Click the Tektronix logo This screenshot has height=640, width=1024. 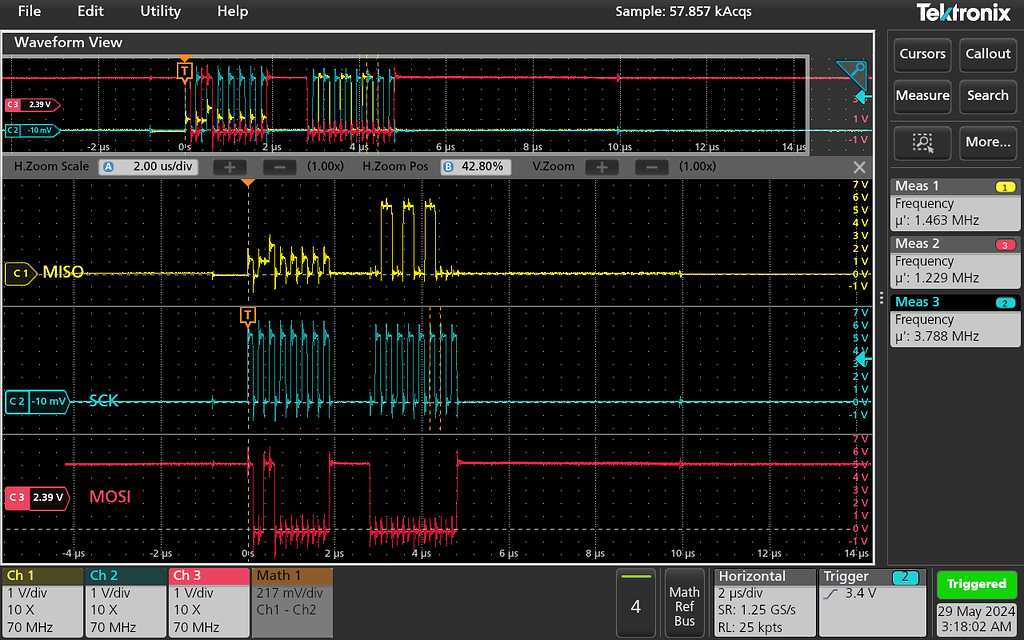(x=963, y=12)
